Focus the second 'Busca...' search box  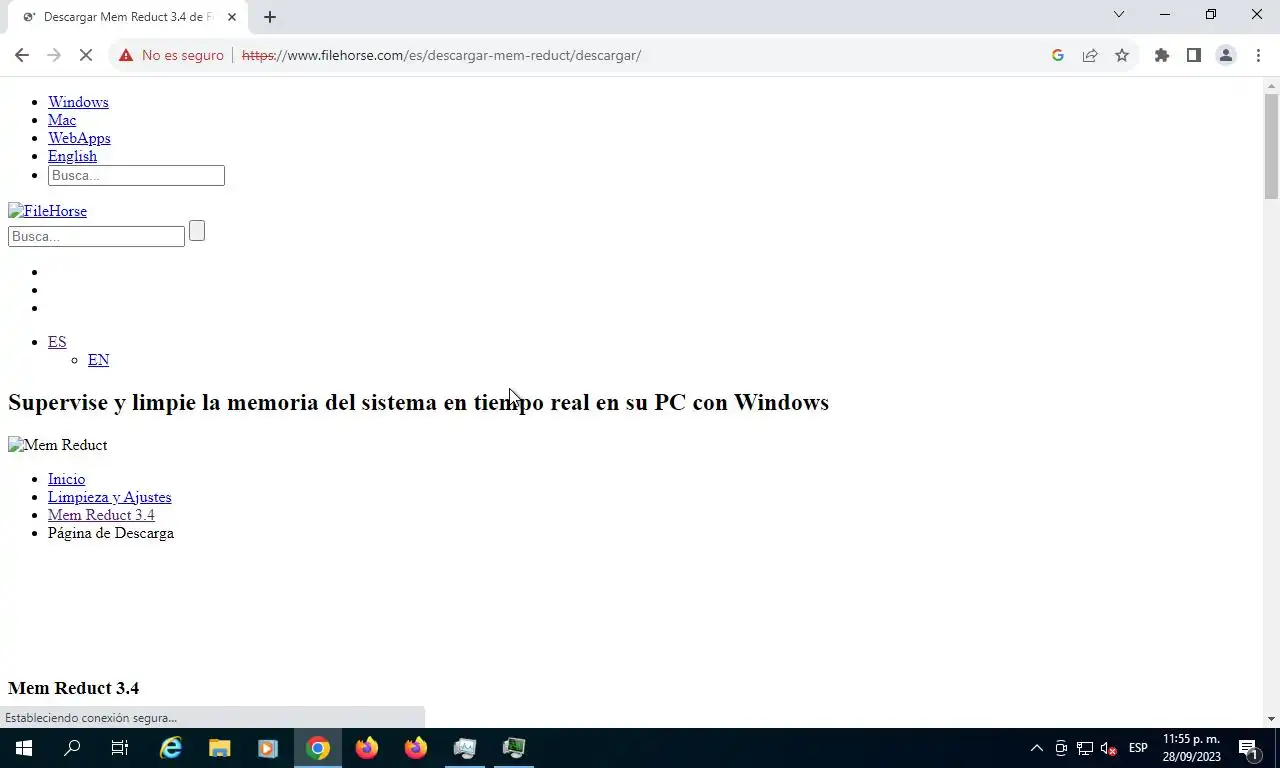pyautogui.click(x=96, y=237)
